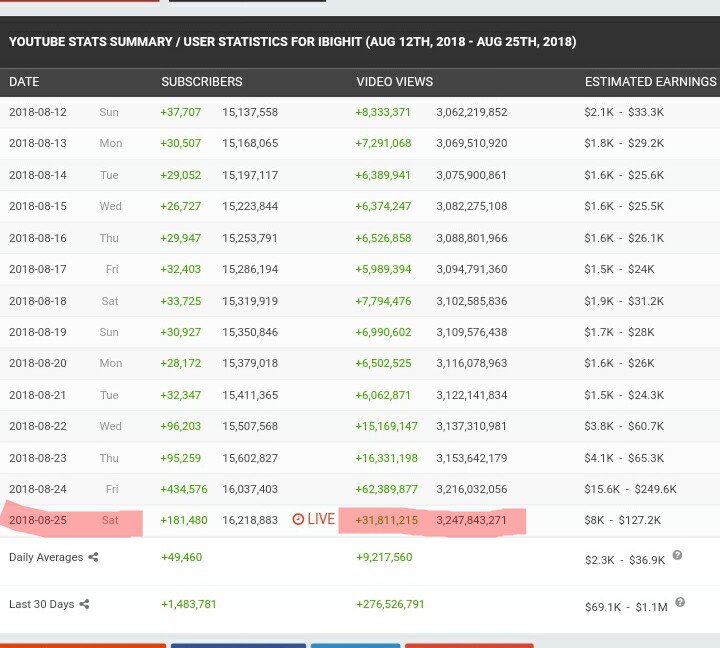720x648 pixels.
Task: Click the ESTIMATED EARNINGS column header
Action: coord(650,82)
